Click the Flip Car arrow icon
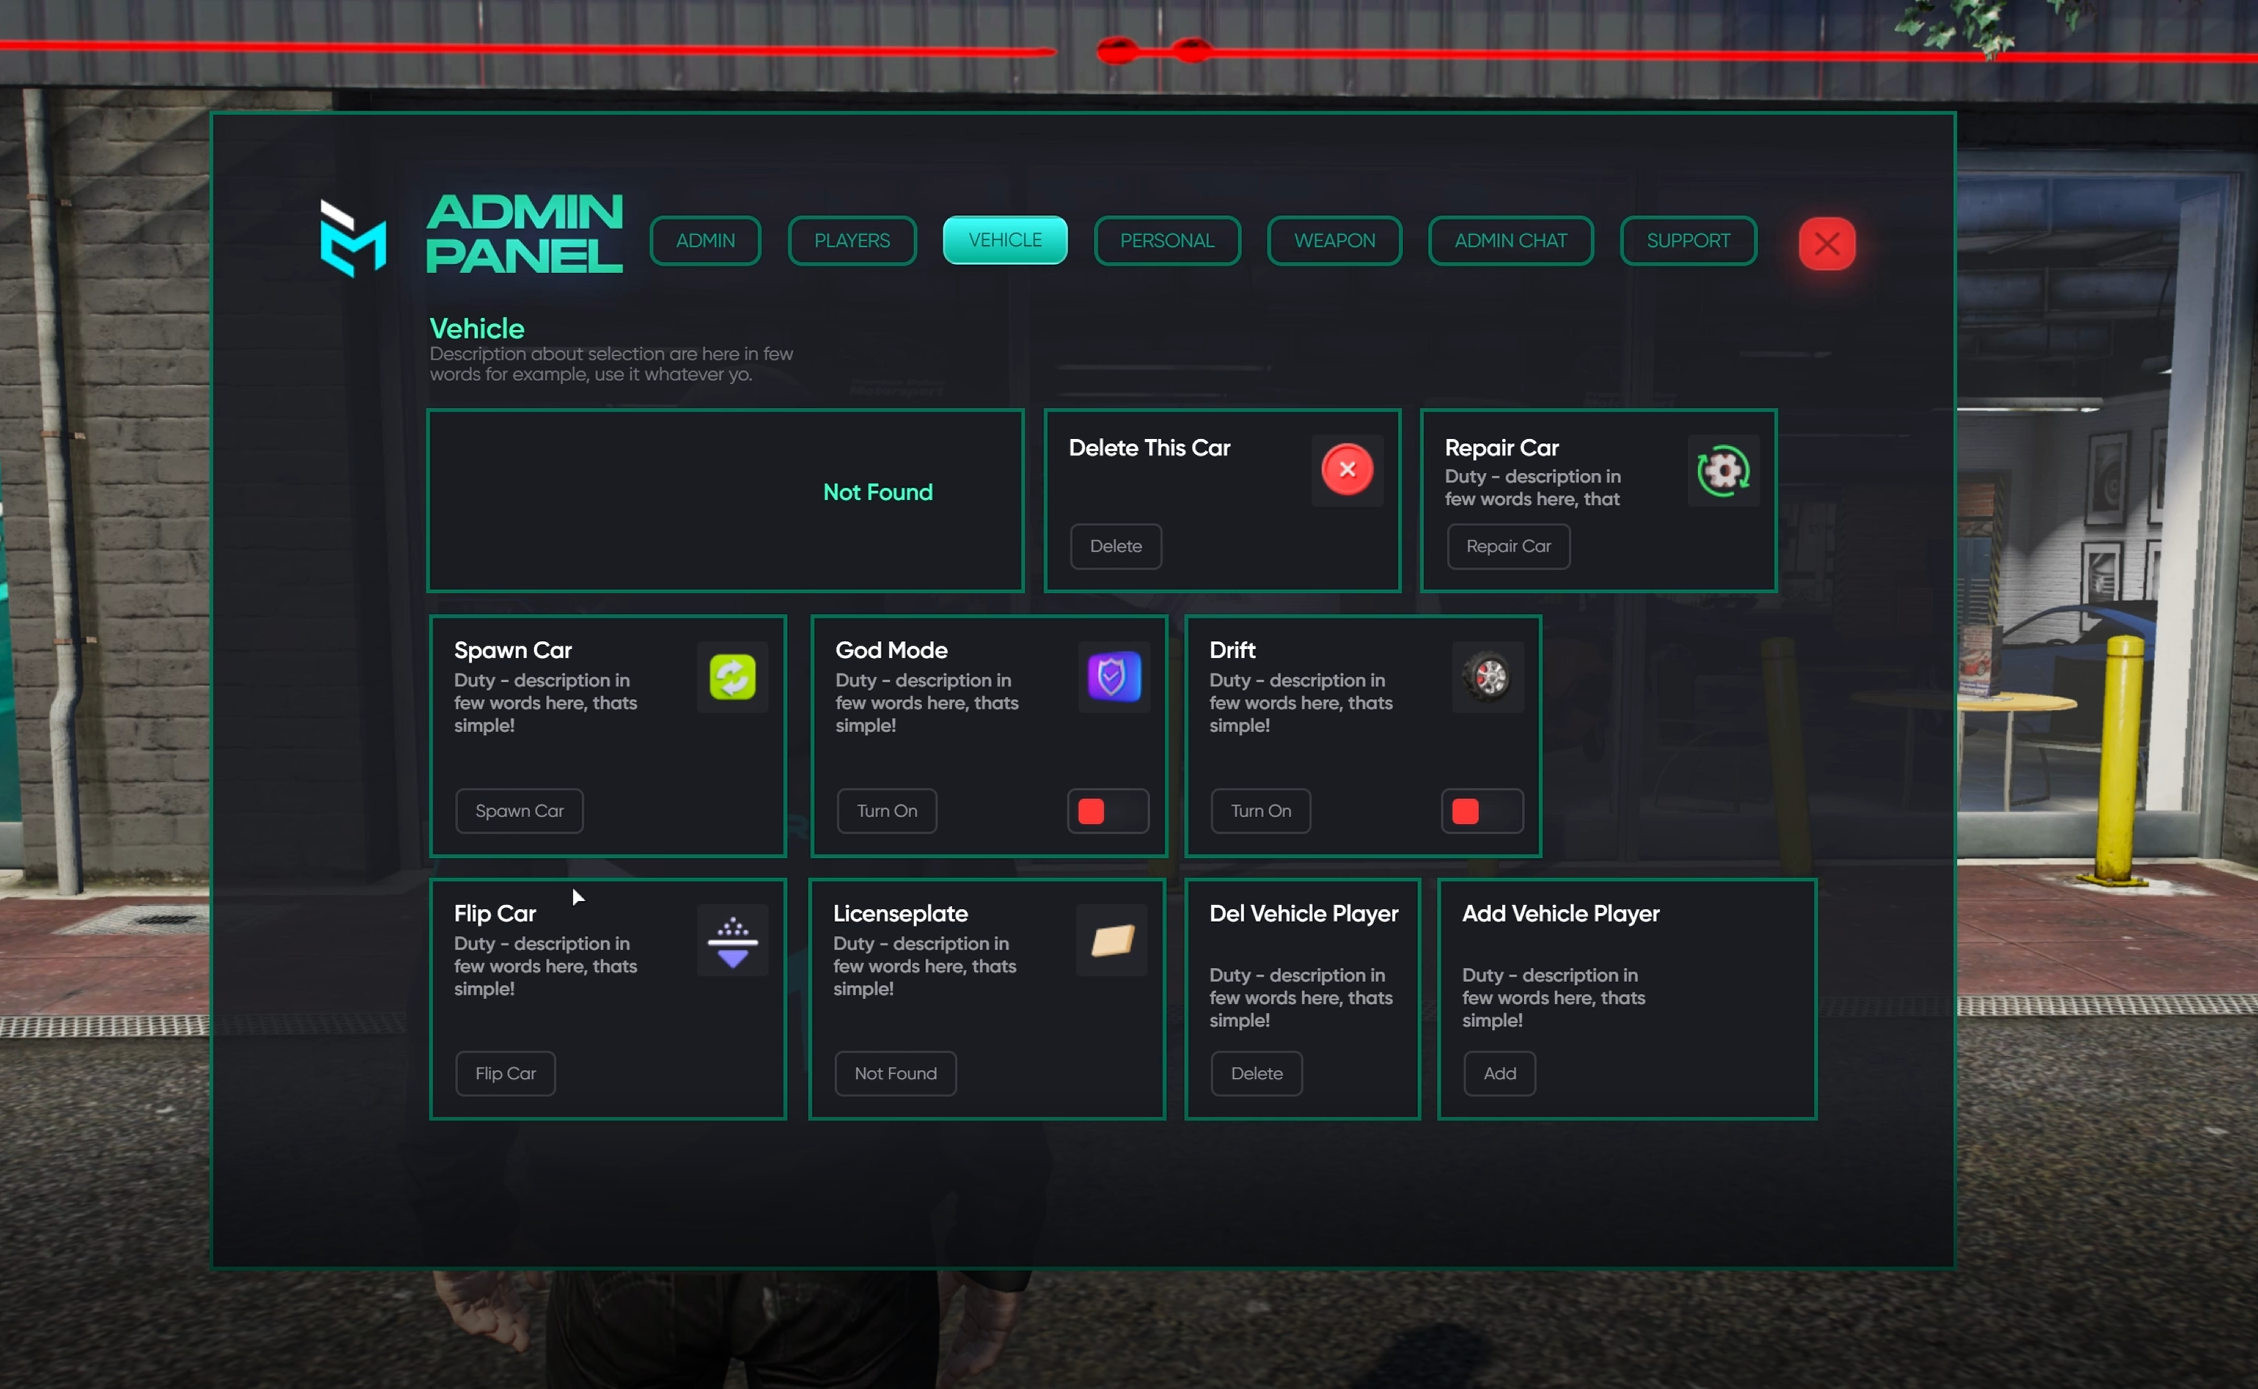The height and width of the screenshot is (1389, 2258). (732, 941)
